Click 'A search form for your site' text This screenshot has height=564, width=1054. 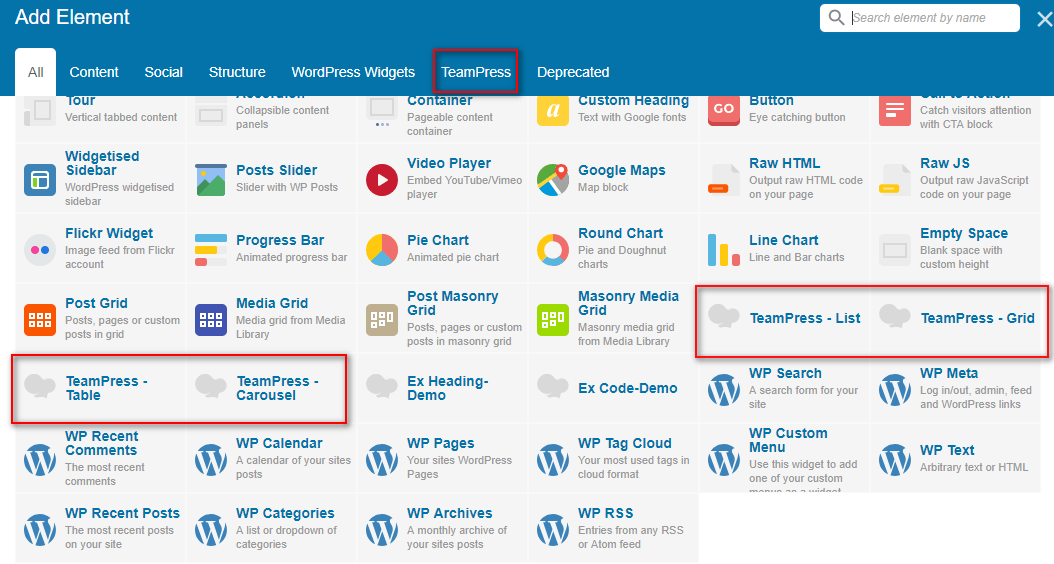click(x=803, y=397)
